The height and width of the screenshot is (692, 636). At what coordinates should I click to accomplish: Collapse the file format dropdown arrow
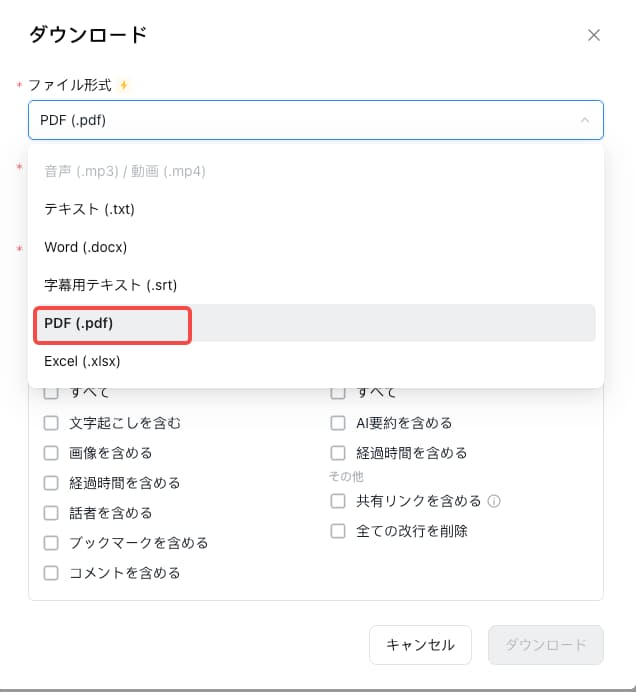click(584, 120)
